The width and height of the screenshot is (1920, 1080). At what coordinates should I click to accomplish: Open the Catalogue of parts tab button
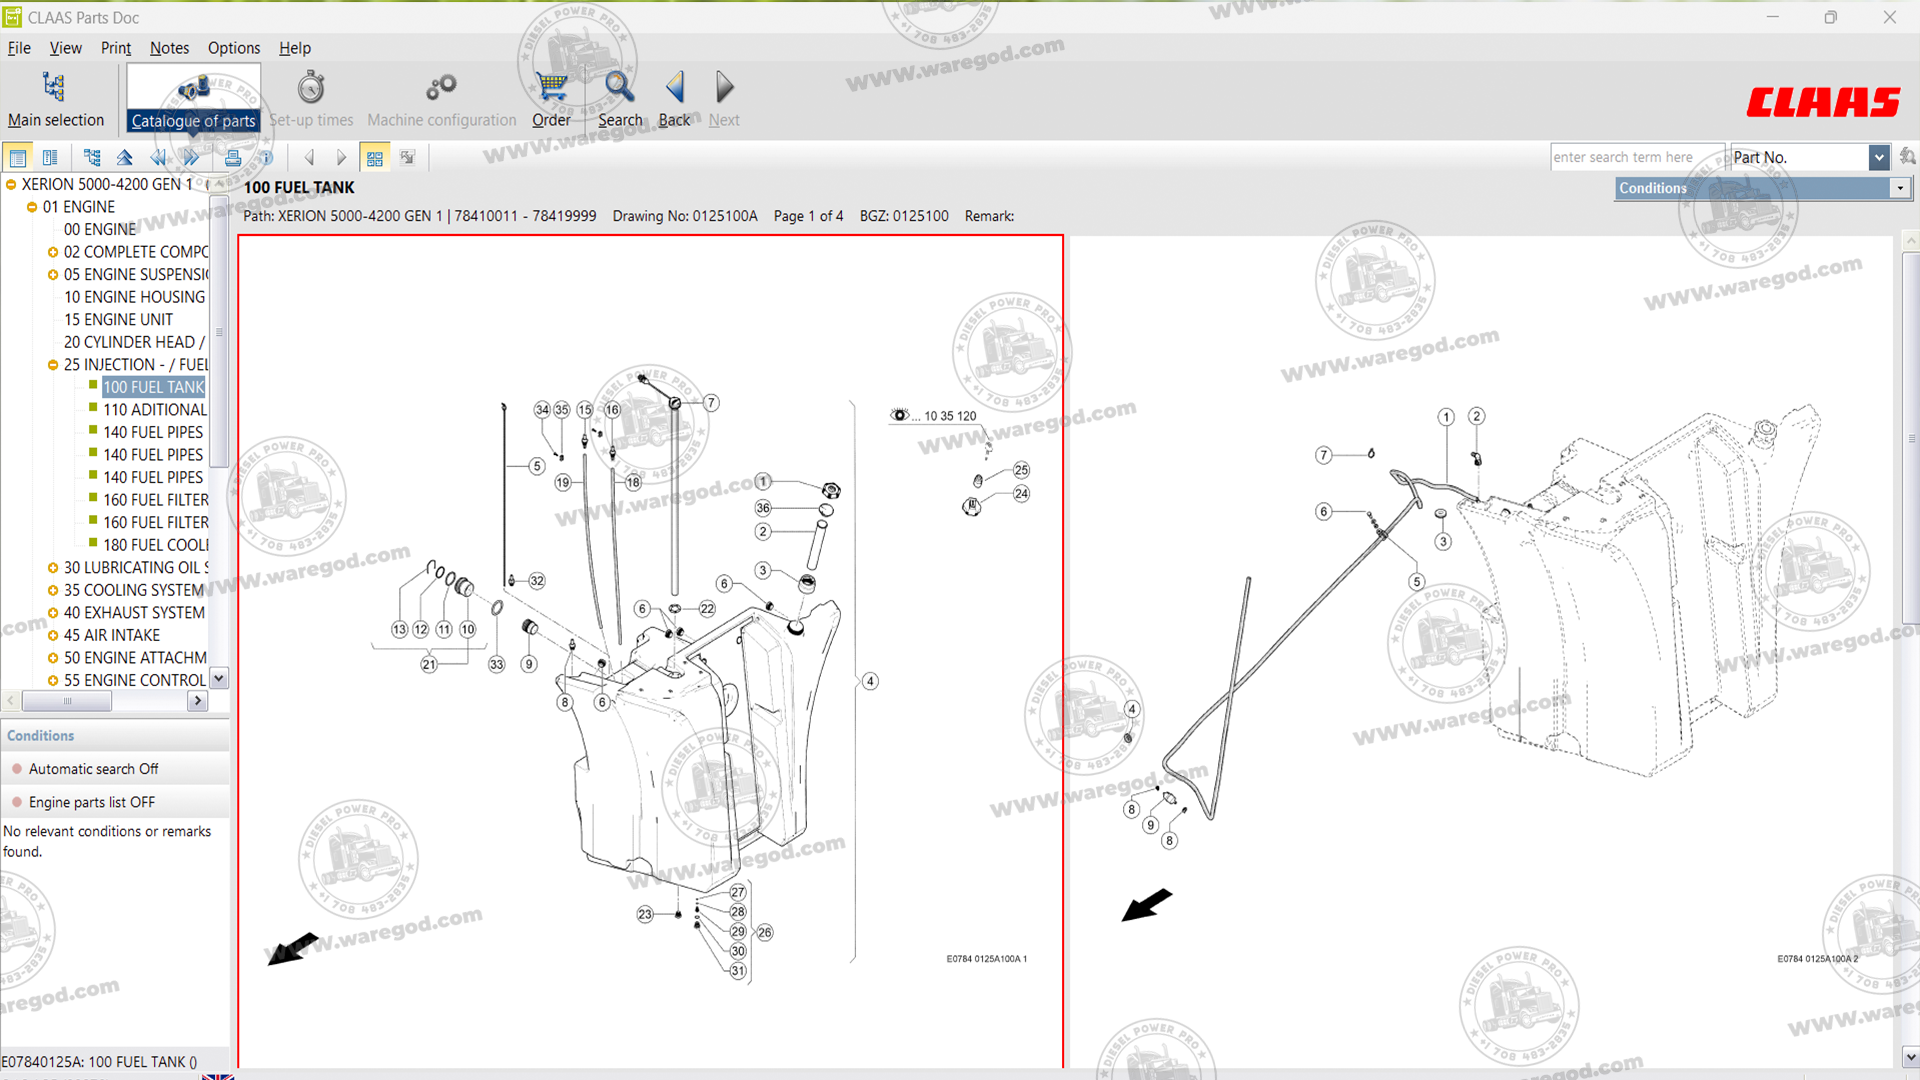(x=194, y=100)
